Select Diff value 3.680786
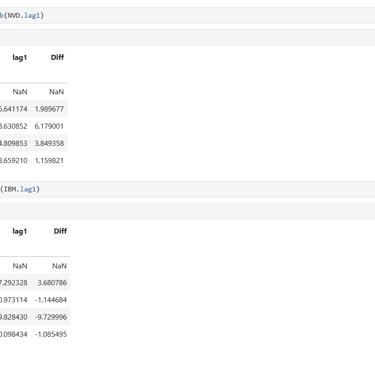375x366 pixels. pos(52,283)
